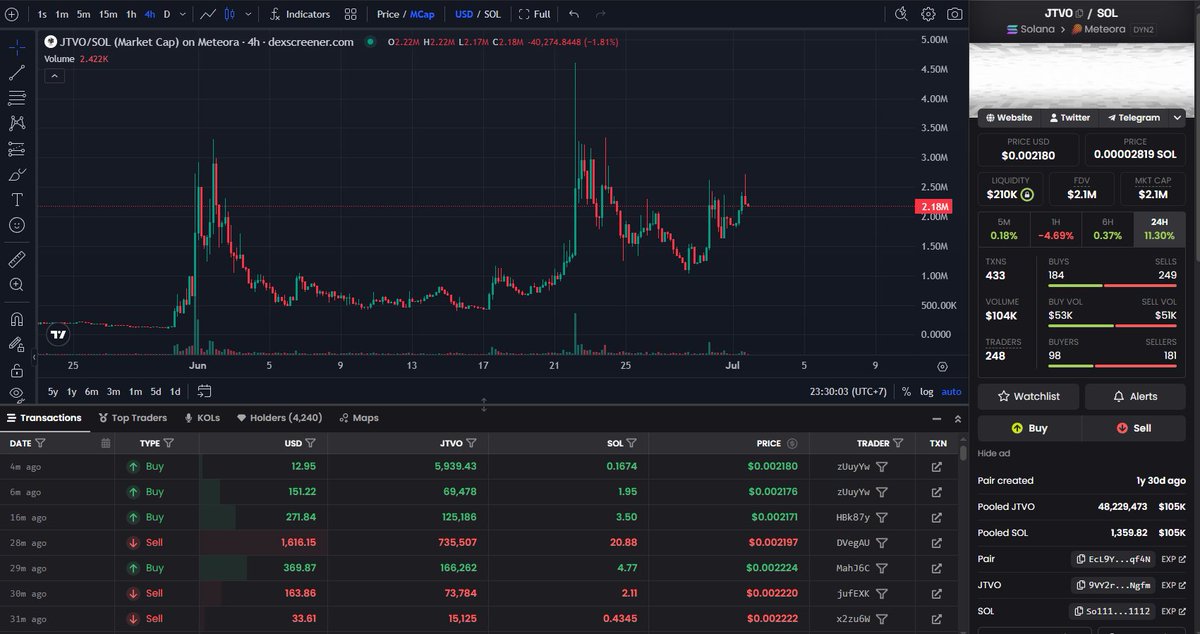Open the emoji icons tool

pyautogui.click(x=17, y=226)
